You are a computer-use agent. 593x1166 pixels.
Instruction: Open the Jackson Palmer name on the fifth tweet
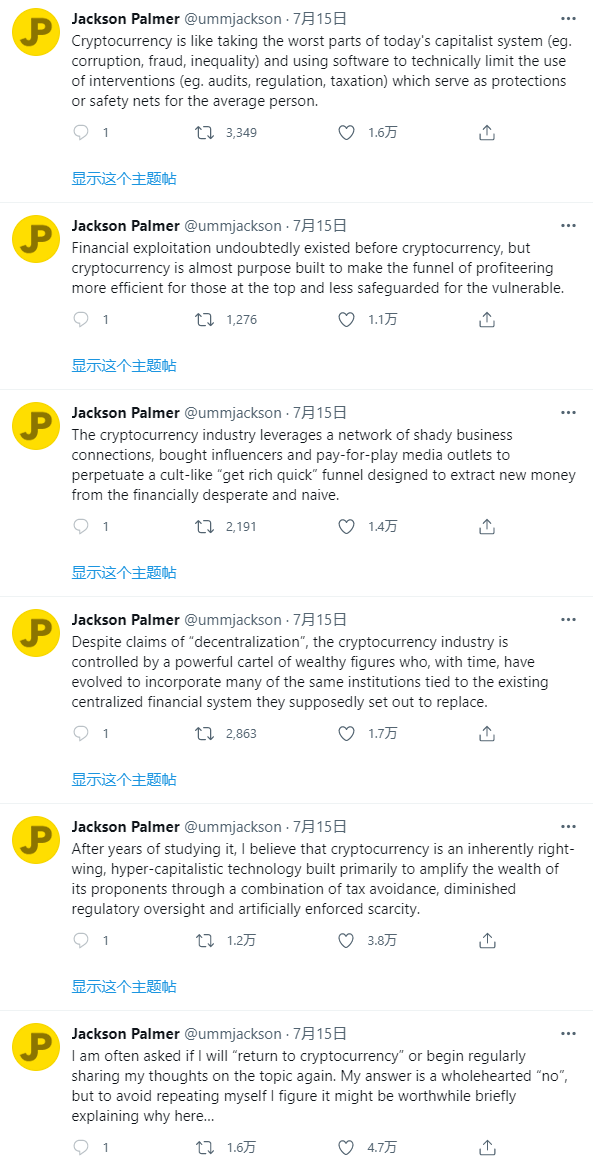(x=125, y=827)
